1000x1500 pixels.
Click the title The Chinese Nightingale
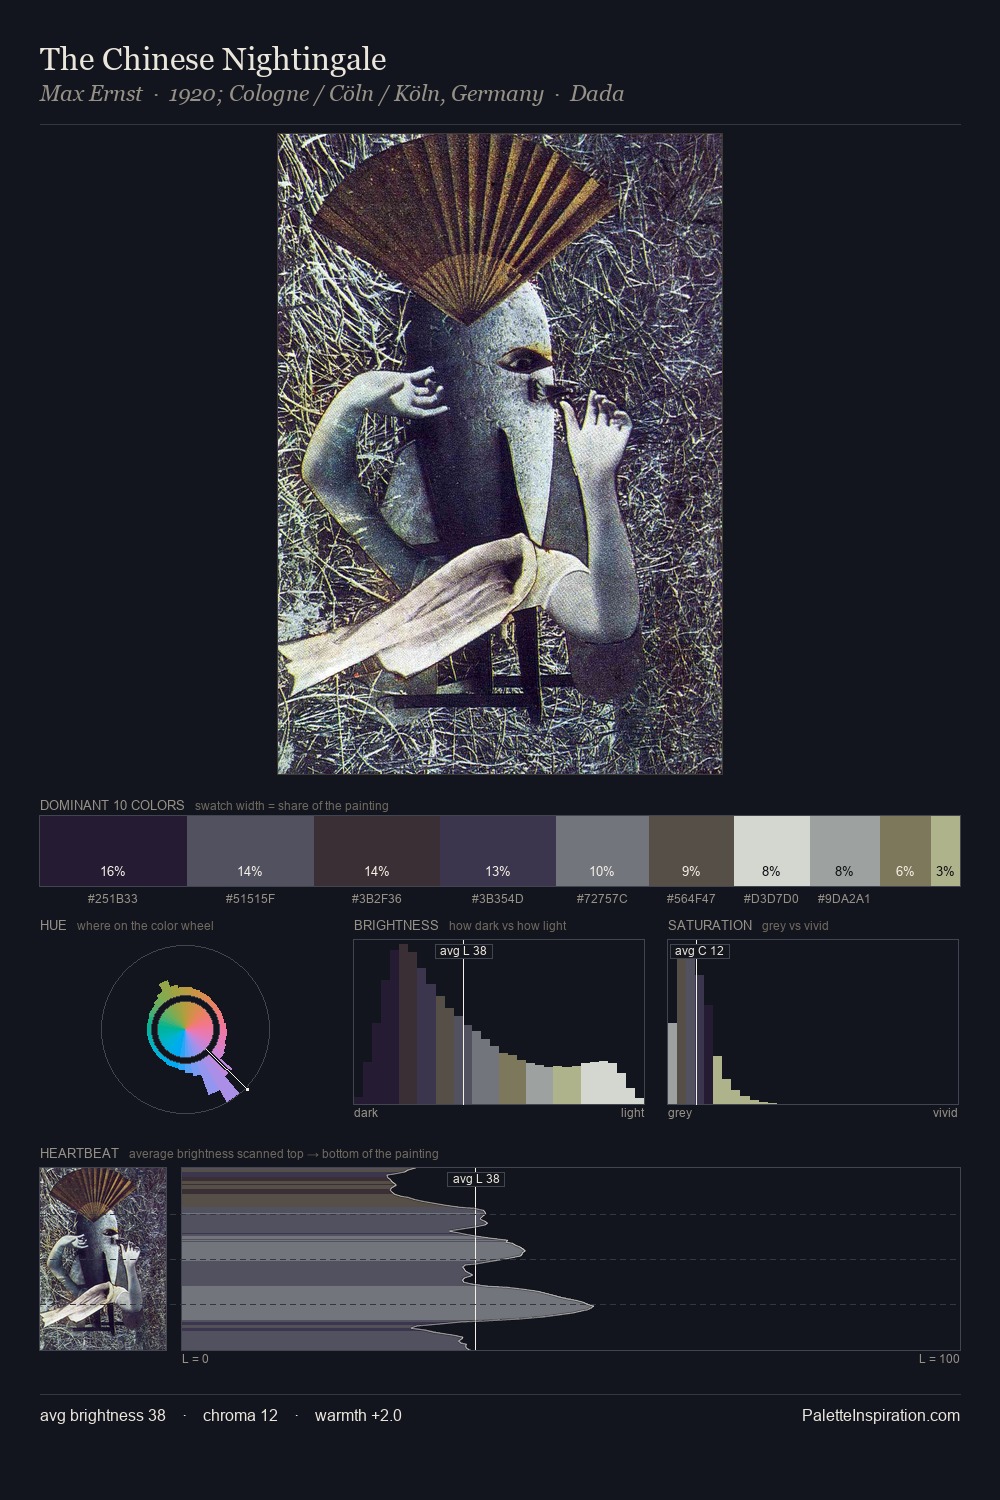(213, 59)
